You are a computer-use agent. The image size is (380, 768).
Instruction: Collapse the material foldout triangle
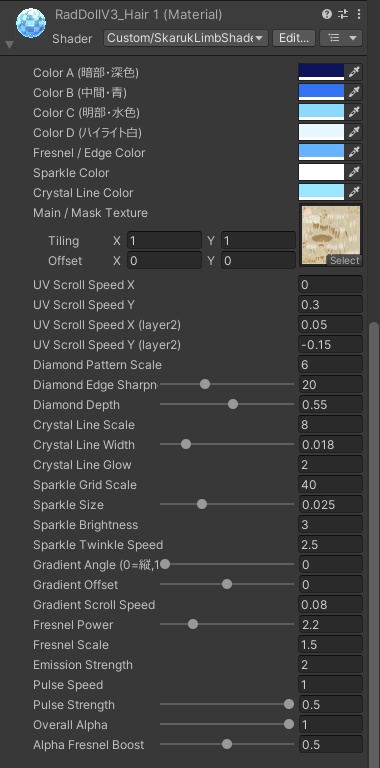point(8,46)
